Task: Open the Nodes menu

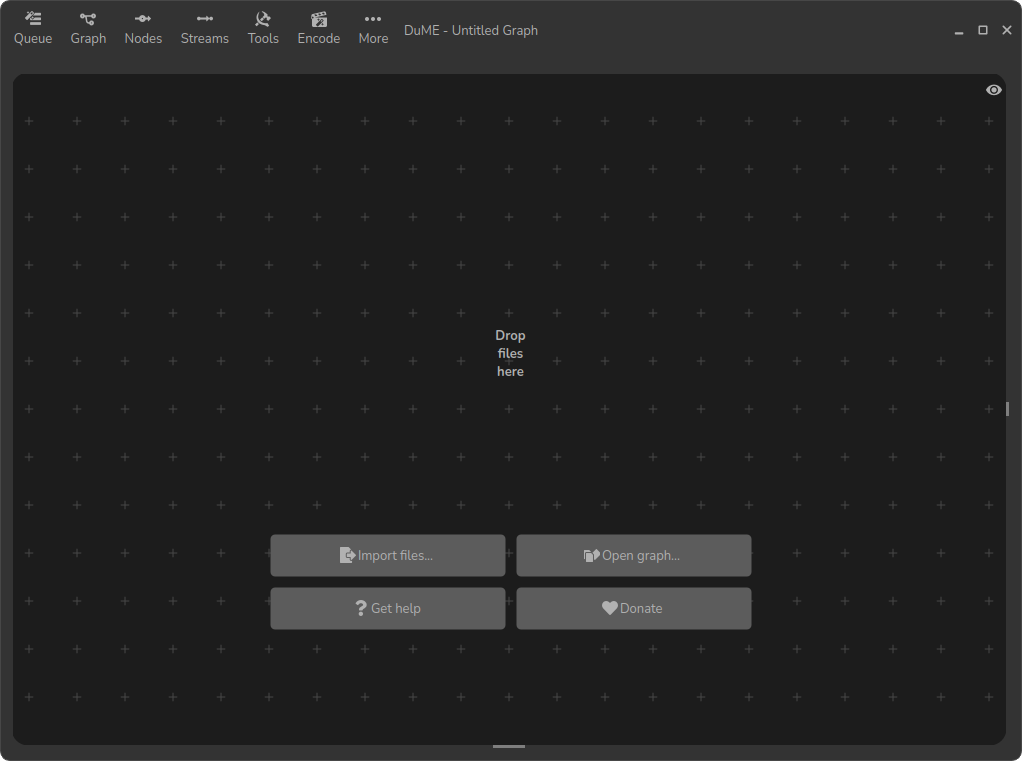Action: coord(143,27)
